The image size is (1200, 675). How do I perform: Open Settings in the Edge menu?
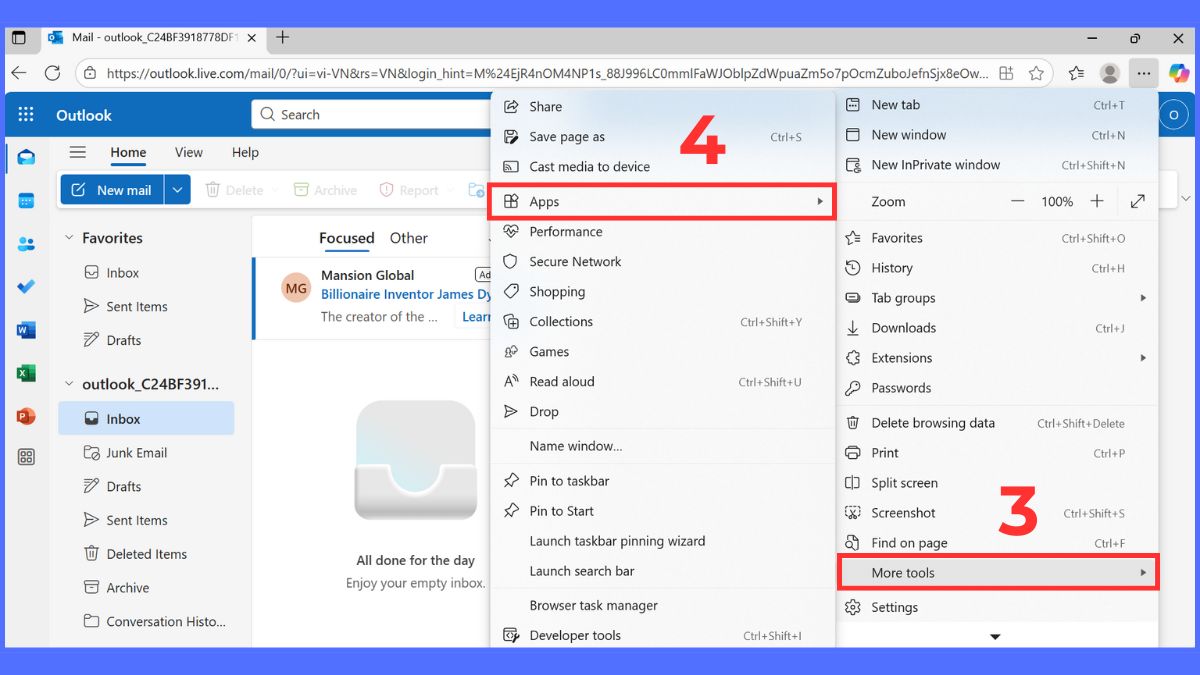997,607
